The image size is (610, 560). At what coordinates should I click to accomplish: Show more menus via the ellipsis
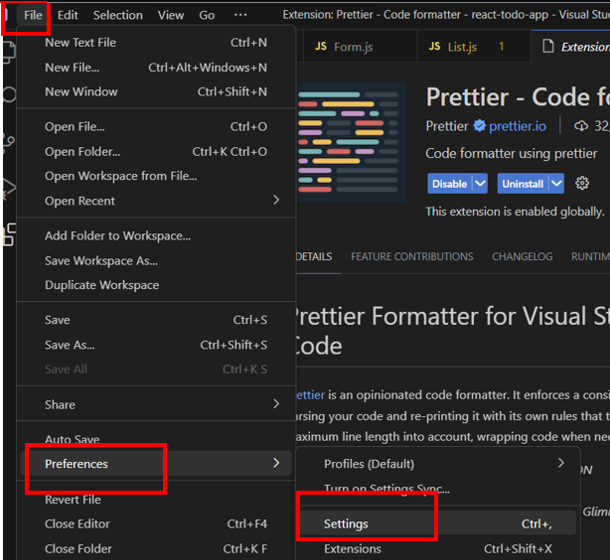coord(240,15)
